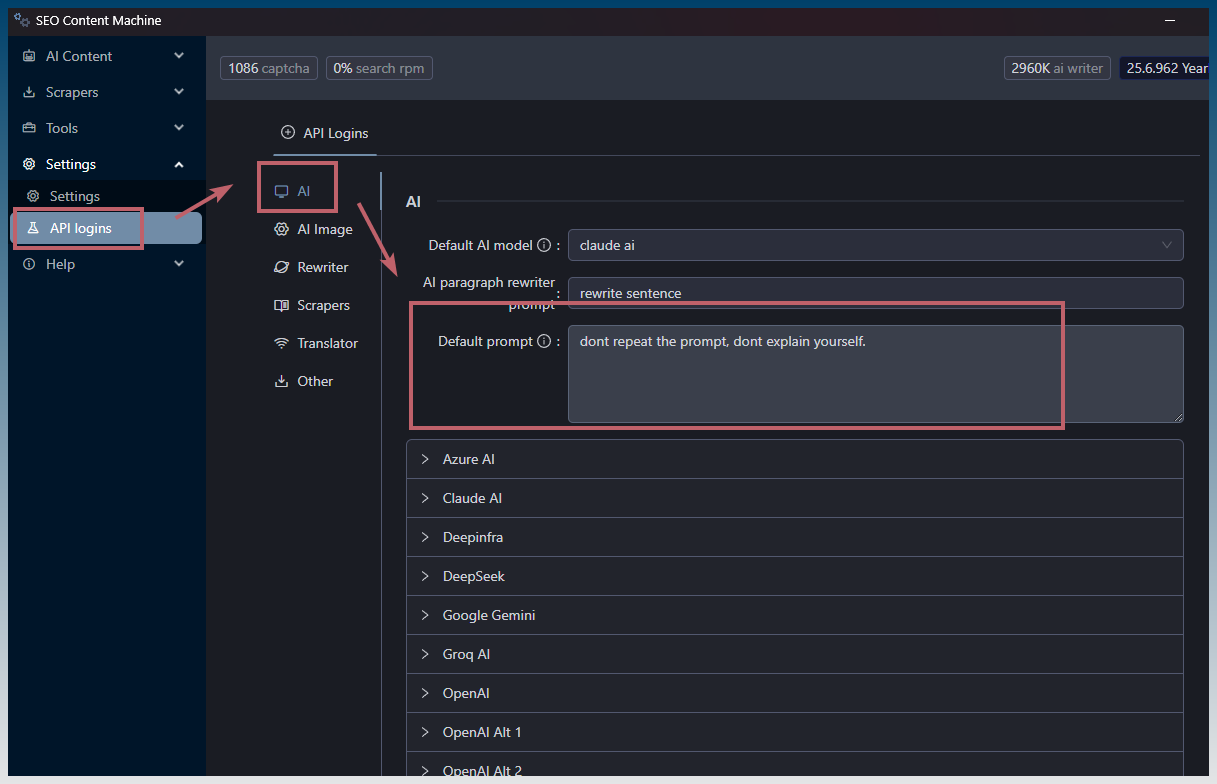This screenshot has width=1217, height=784.
Task: Minimize the SEO Content Machine window
Action: pyautogui.click(x=1169, y=20)
